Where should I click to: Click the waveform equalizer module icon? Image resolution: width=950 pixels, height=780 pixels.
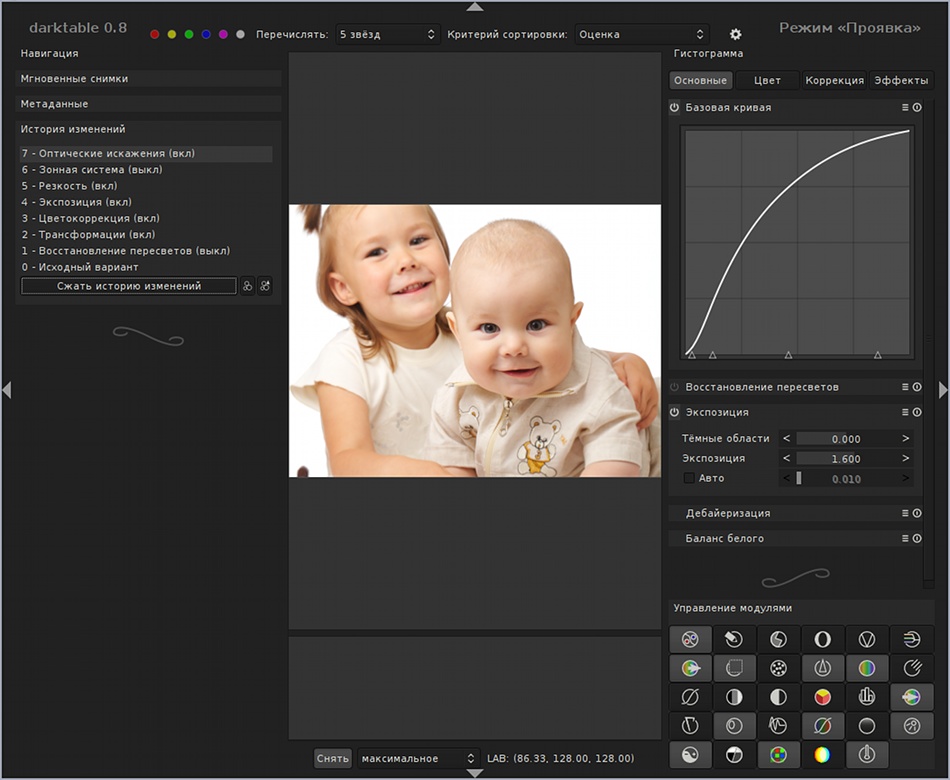coord(778,725)
